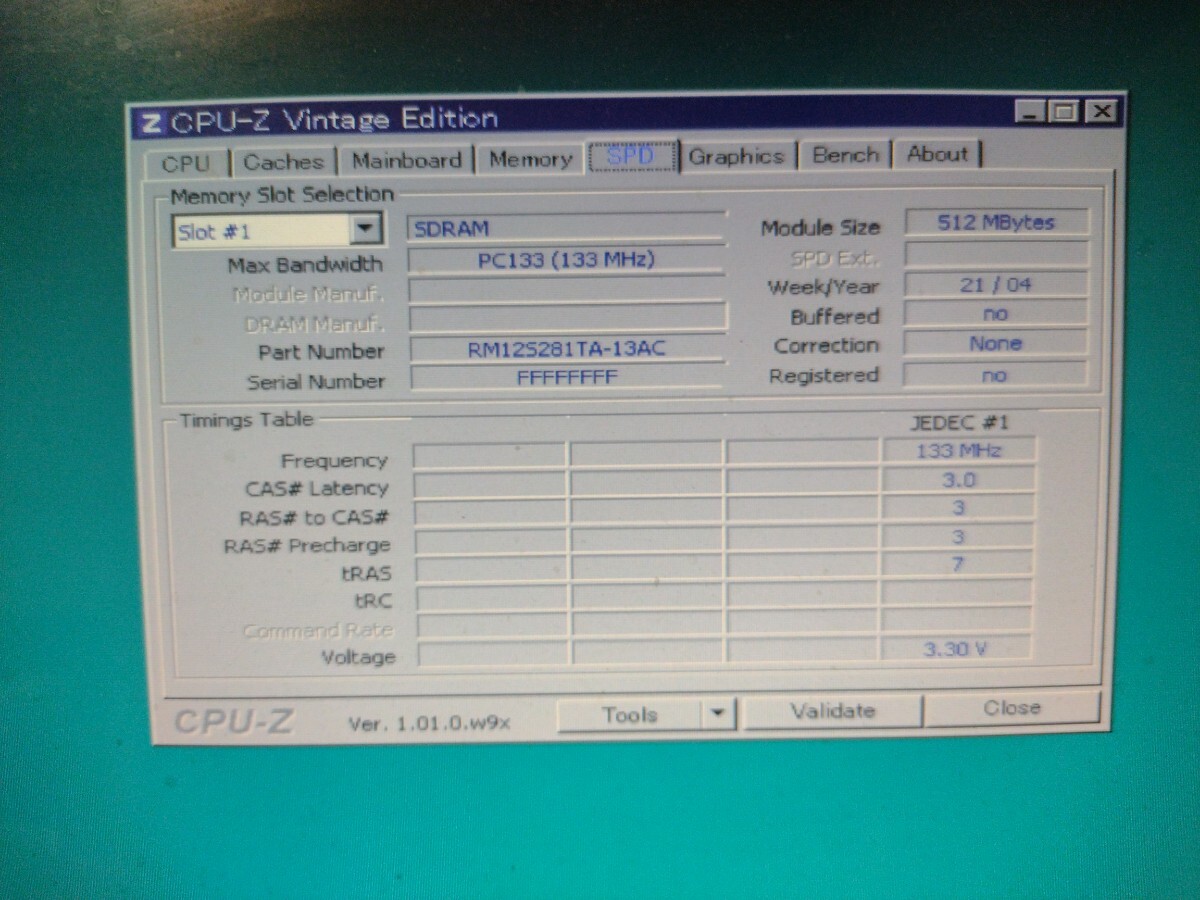1200x900 pixels.
Task: Click the SPD tab
Action: click(632, 156)
